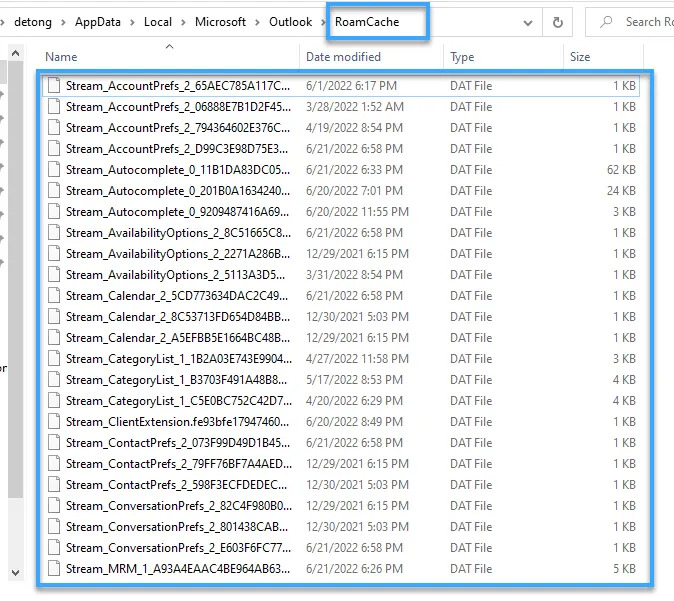The width and height of the screenshot is (674, 601).
Task: Click the date 6/20/2022 8:49 PM
Action: (354, 422)
